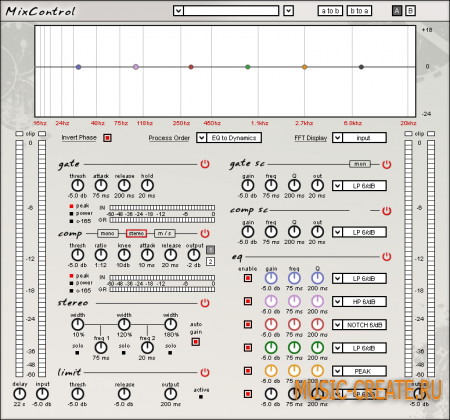
Task: Toggle the gate section power button
Action: click(205, 164)
